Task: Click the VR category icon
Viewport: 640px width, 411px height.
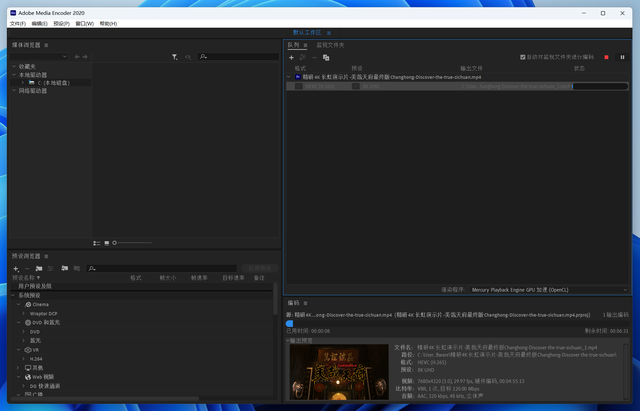Action: click(x=28, y=350)
